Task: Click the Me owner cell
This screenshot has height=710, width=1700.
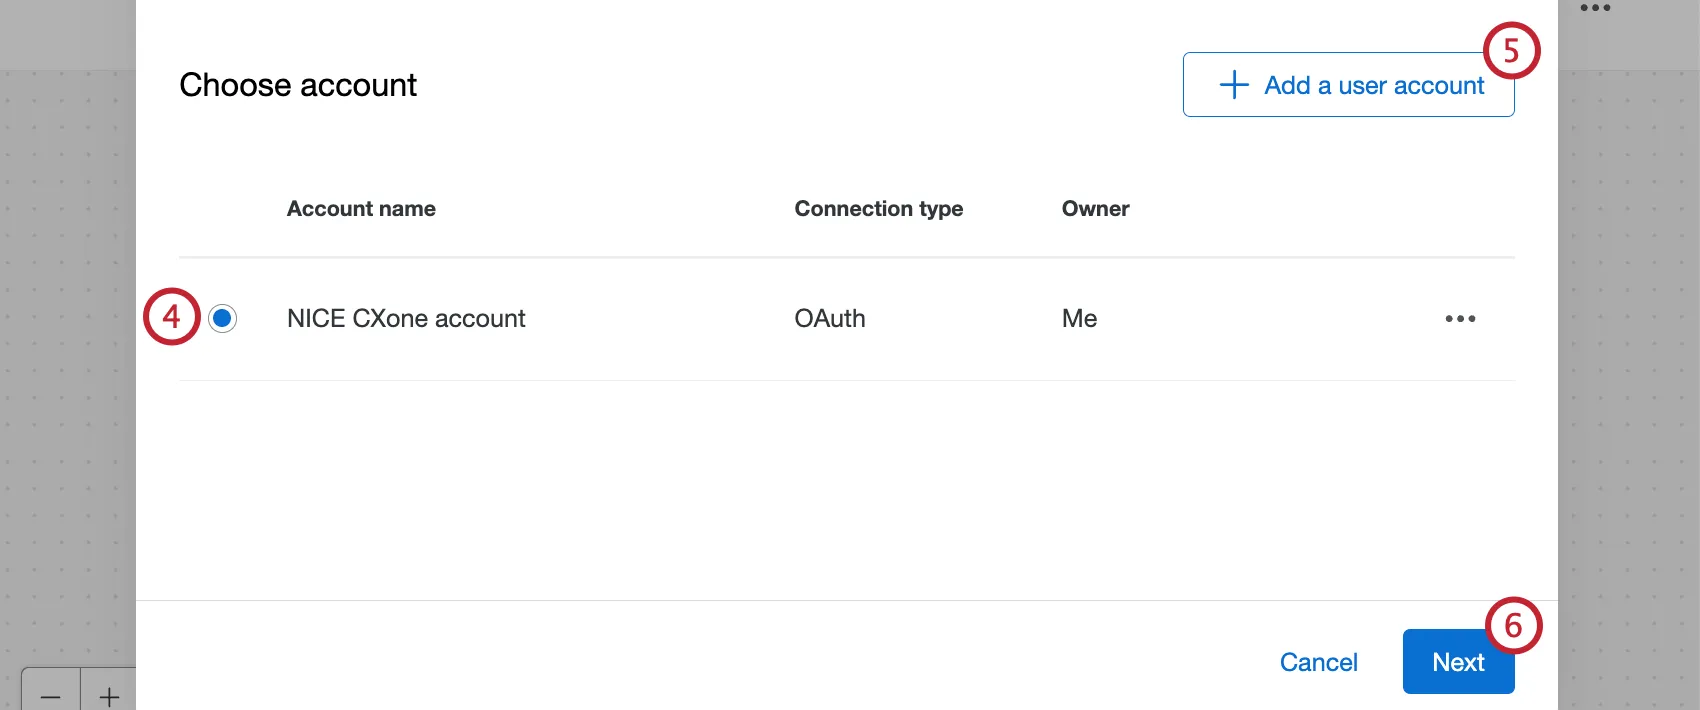Action: coord(1079,319)
